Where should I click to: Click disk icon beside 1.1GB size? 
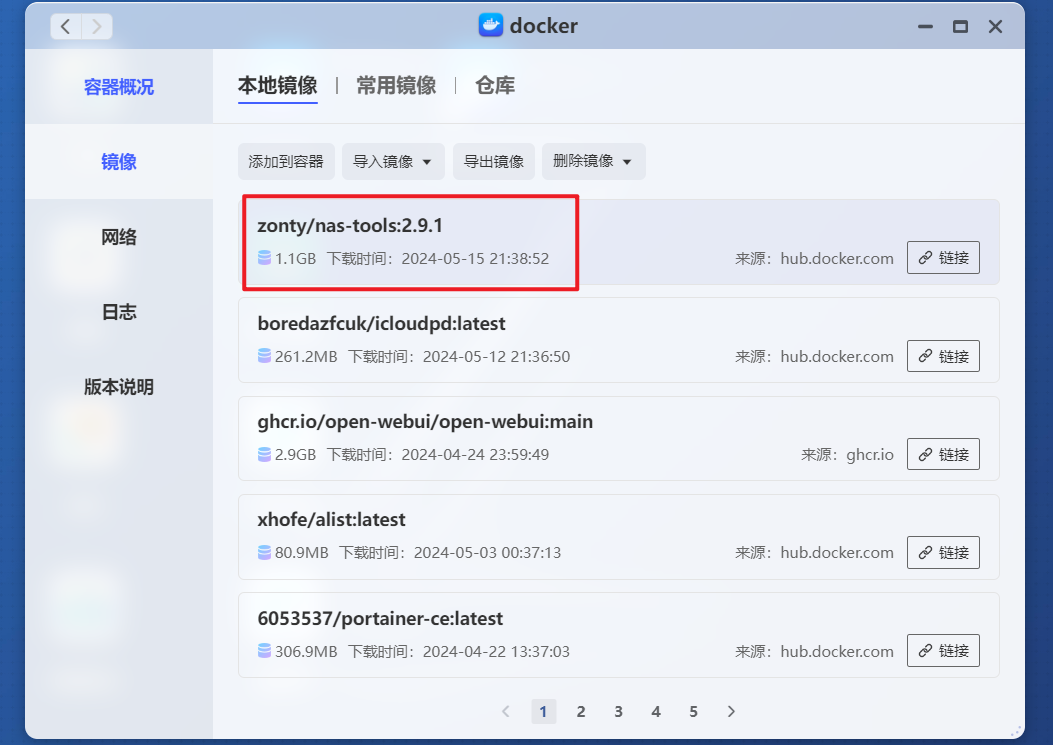tap(265, 258)
